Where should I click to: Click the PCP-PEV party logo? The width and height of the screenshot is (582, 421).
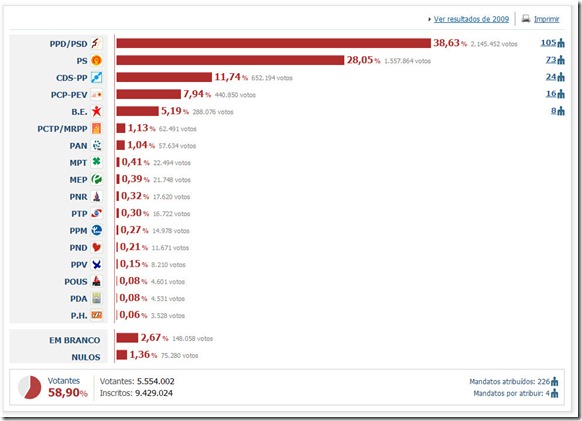[97, 94]
